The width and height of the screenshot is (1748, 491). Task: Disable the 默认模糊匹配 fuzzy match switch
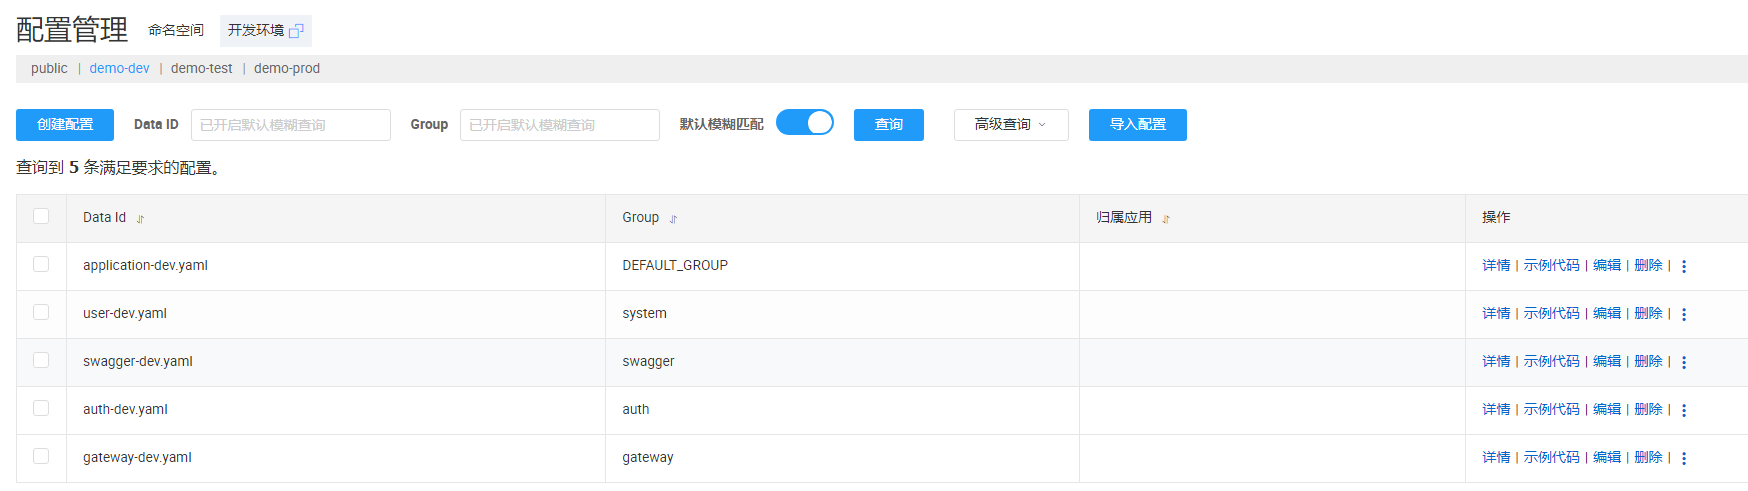(805, 123)
